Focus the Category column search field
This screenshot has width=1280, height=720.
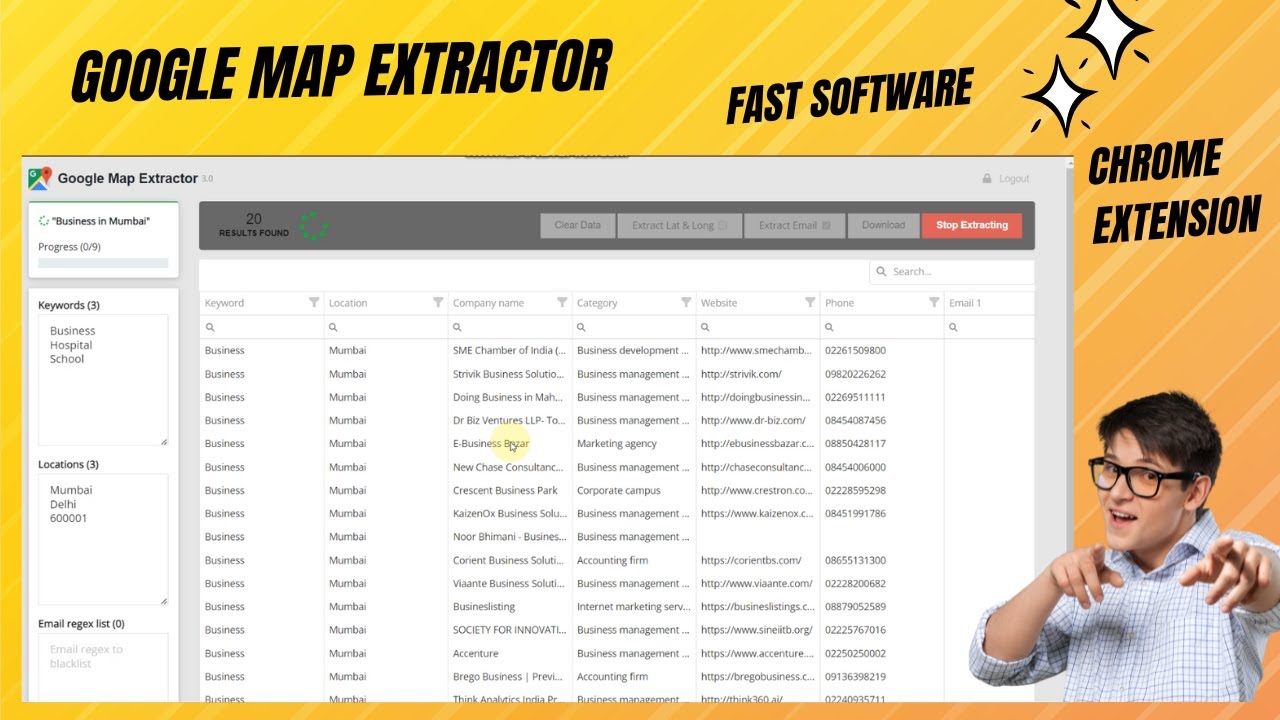coord(634,327)
